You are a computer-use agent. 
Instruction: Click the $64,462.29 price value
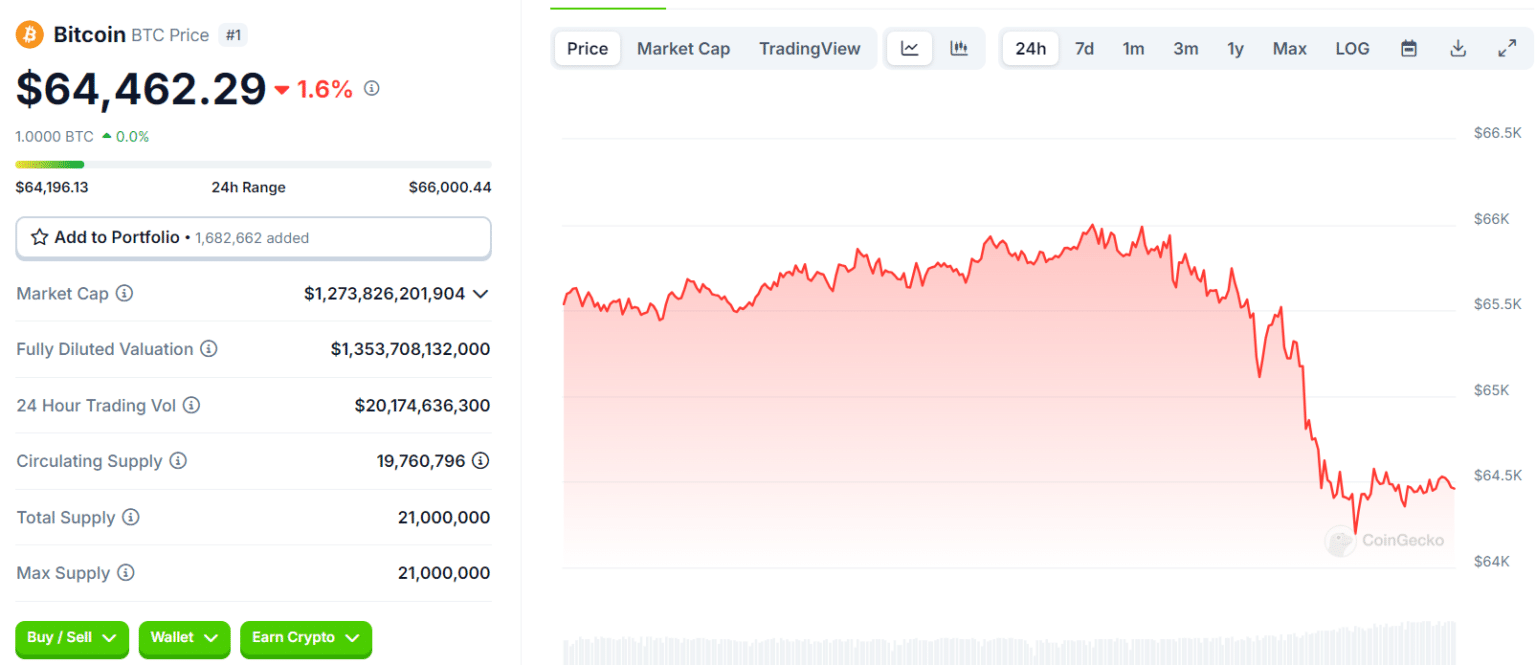[141, 89]
